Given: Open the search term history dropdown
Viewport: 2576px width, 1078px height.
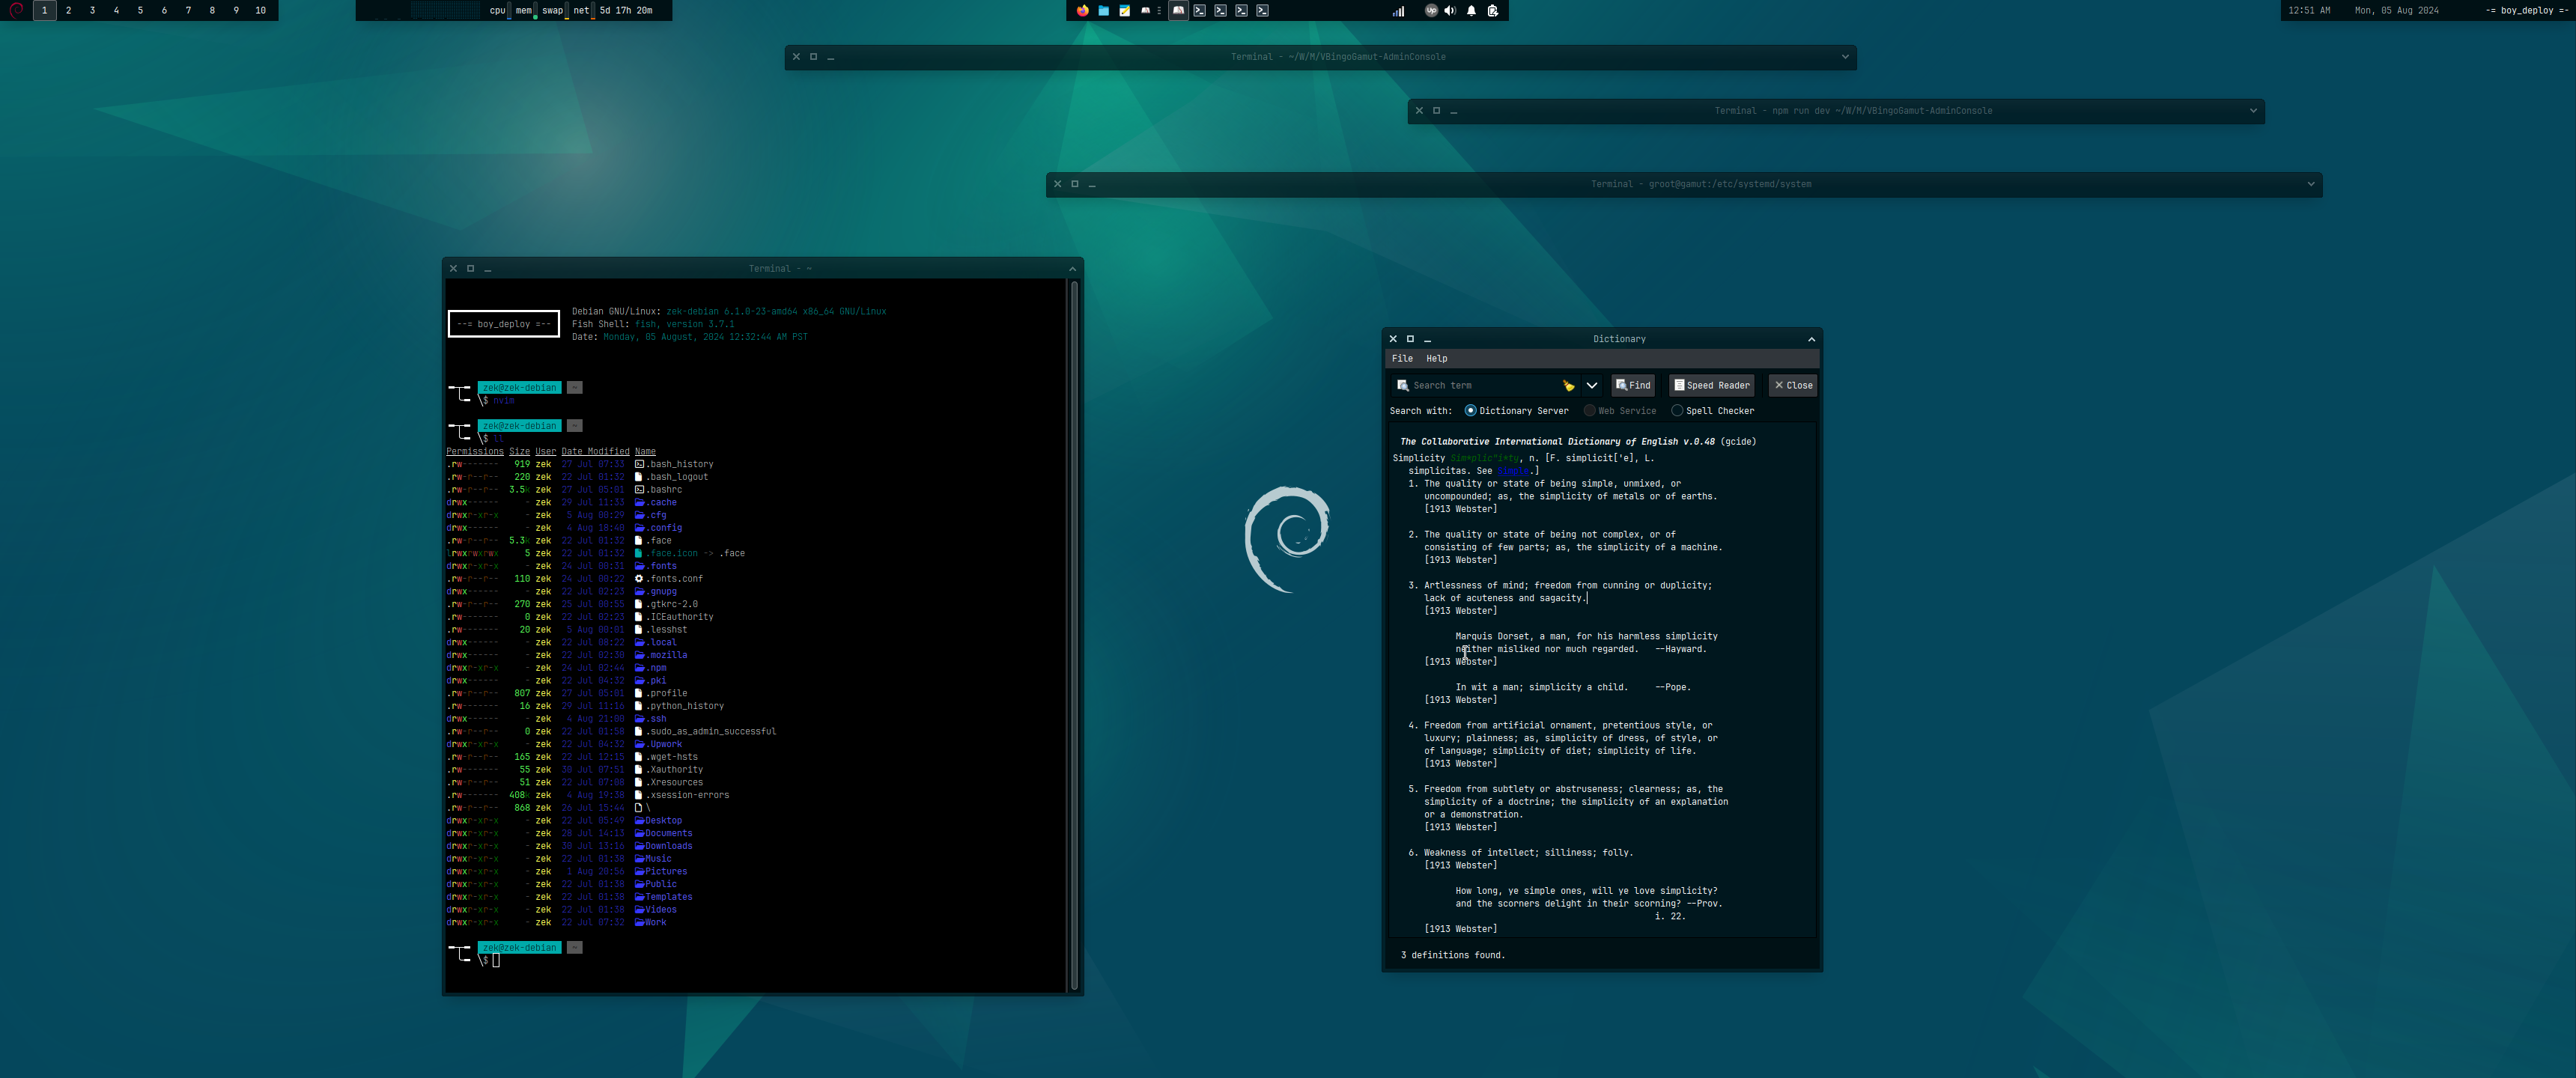Looking at the screenshot, I should pyautogui.click(x=1591, y=385).
